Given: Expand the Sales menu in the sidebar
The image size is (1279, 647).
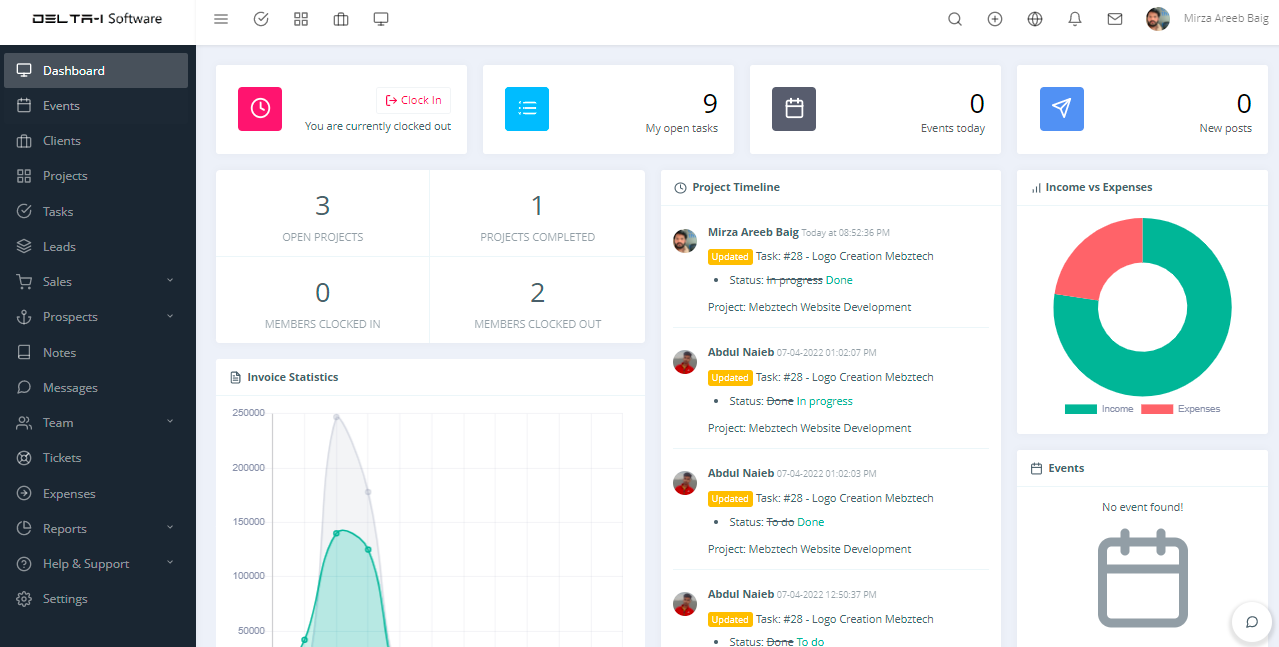Looking at the screenshot, I should [x=97, y=282].
